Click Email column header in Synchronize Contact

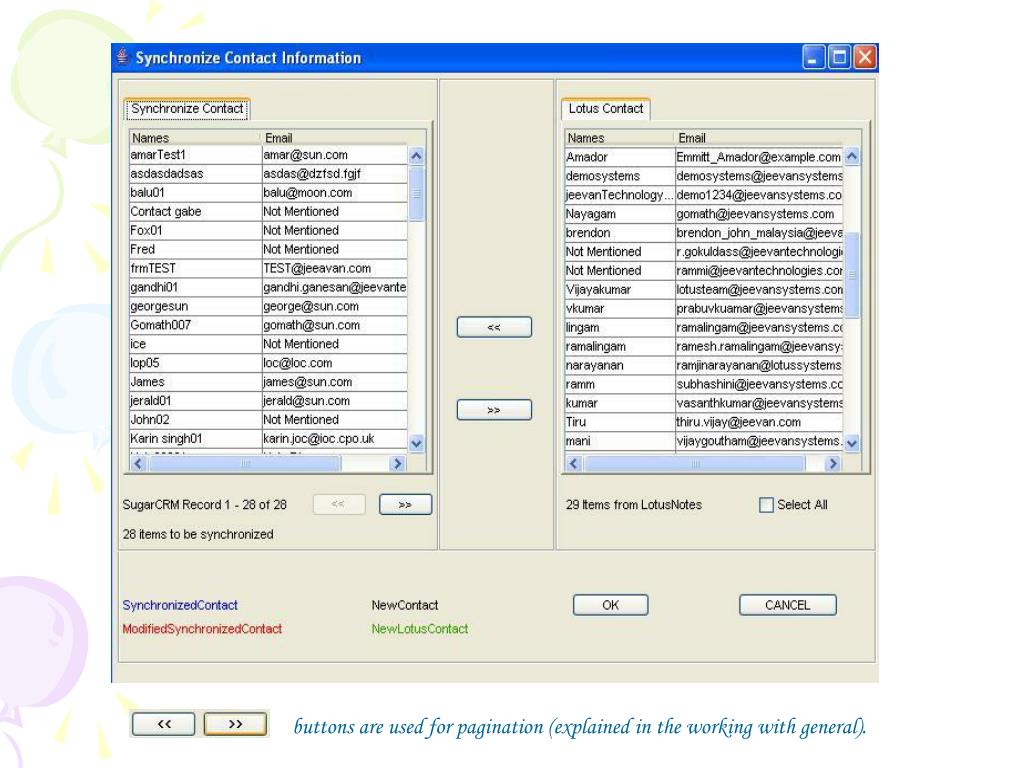[334, 138]
